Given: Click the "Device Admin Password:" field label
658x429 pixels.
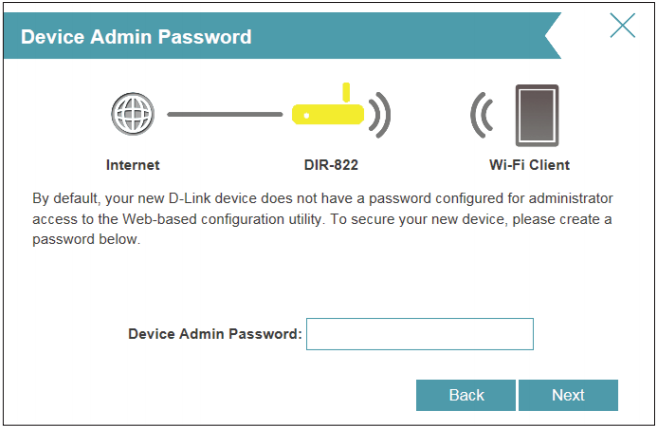Looking at the screenshot, I should [215, 334].
